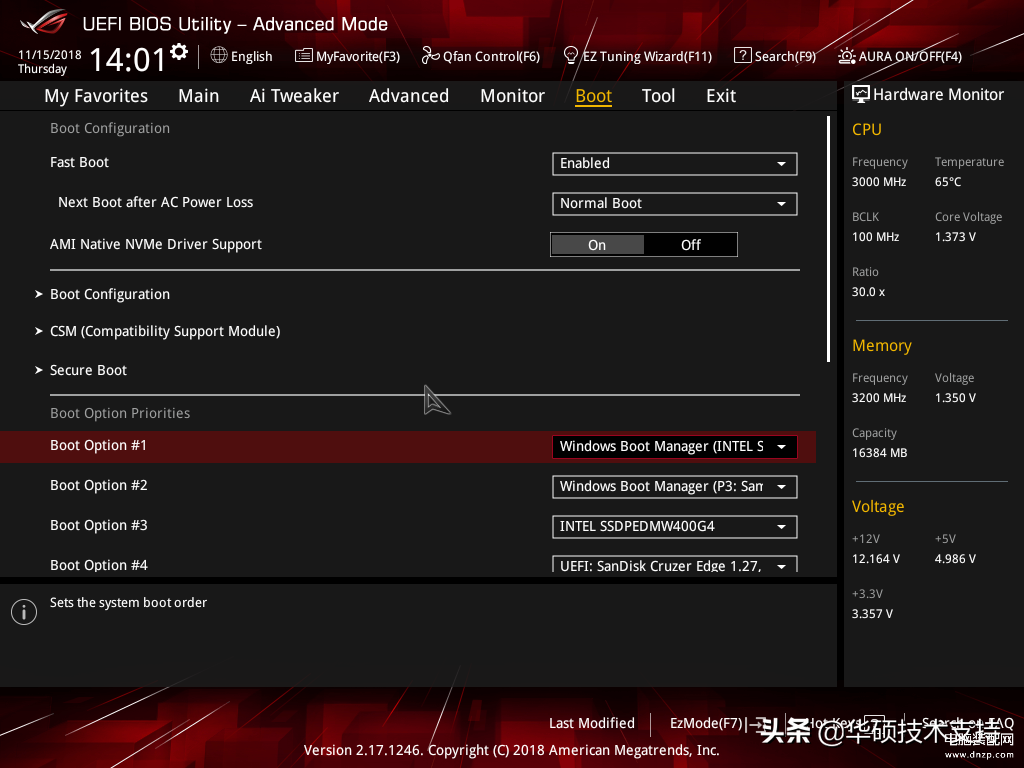Click the globe language icon
This screenshot has height=768, width=1024.
coord(219,56)
